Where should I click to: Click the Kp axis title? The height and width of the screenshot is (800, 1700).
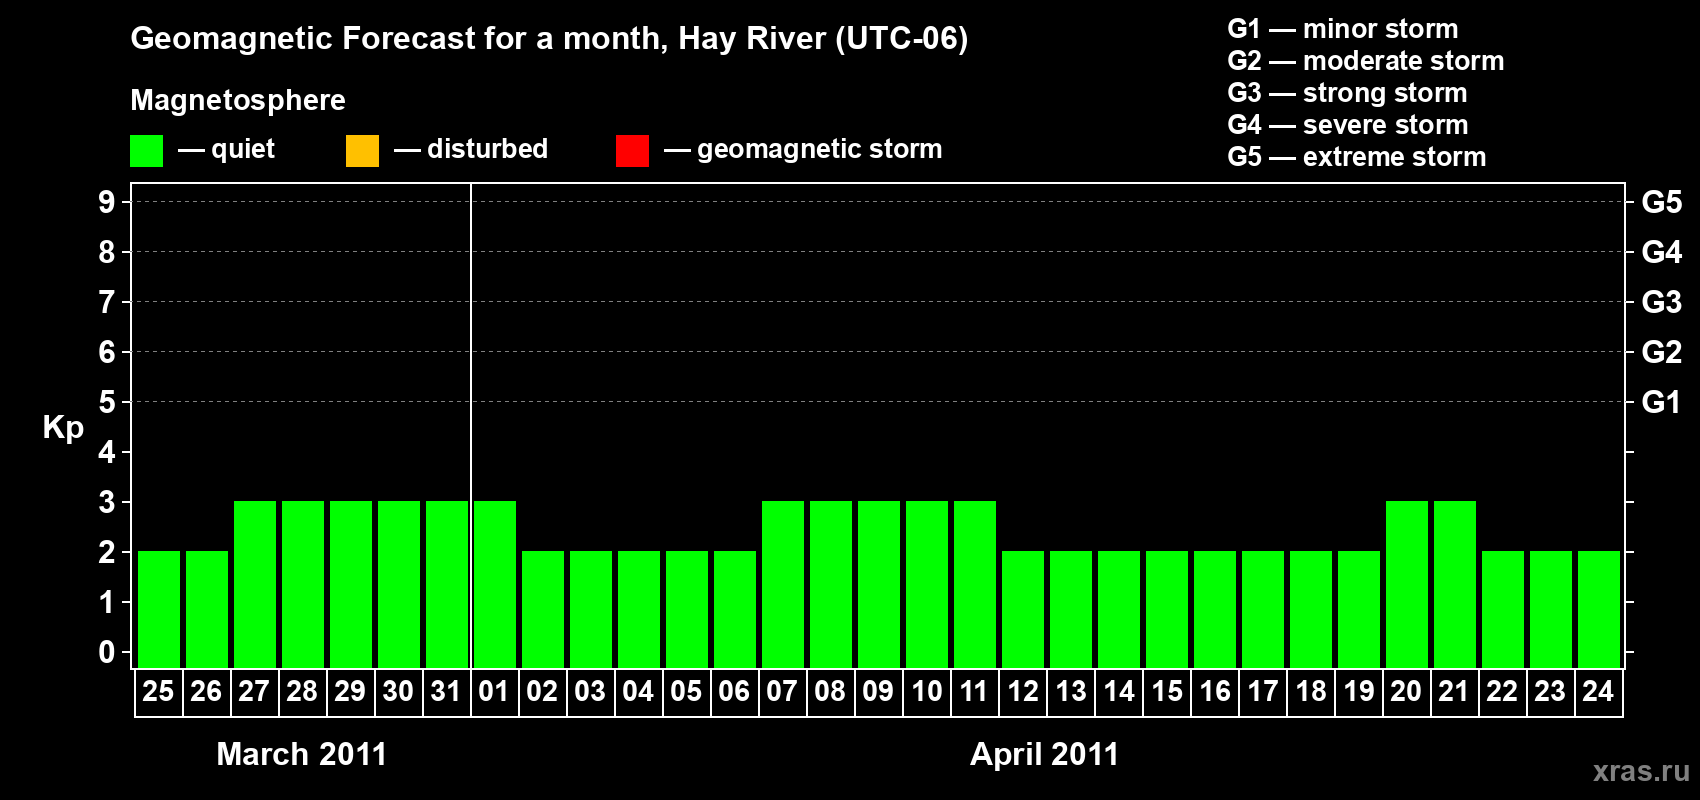[63, 428]
